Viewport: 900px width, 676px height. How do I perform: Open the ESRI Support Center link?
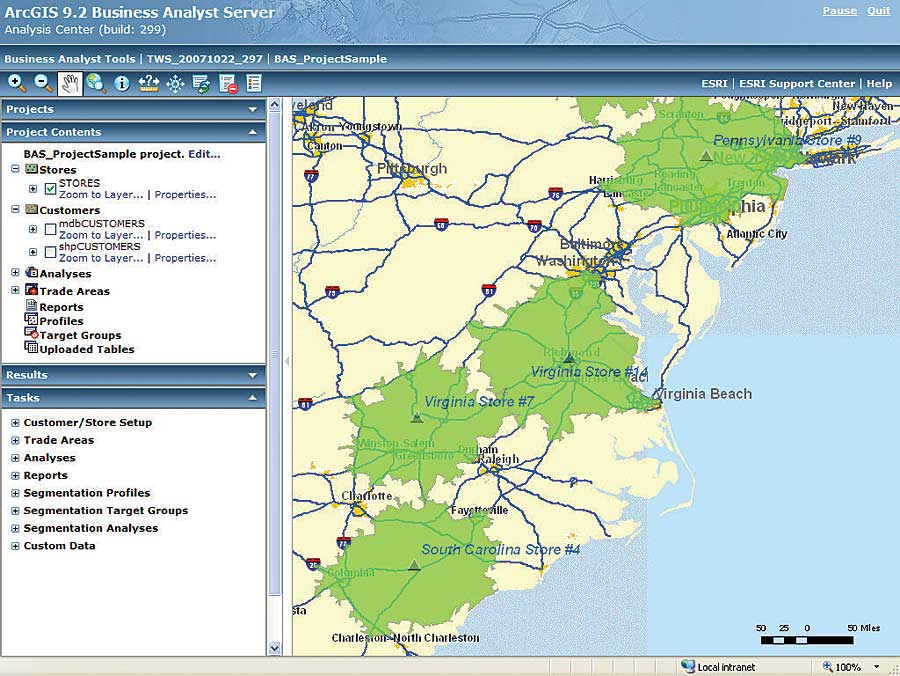[797, 84]
